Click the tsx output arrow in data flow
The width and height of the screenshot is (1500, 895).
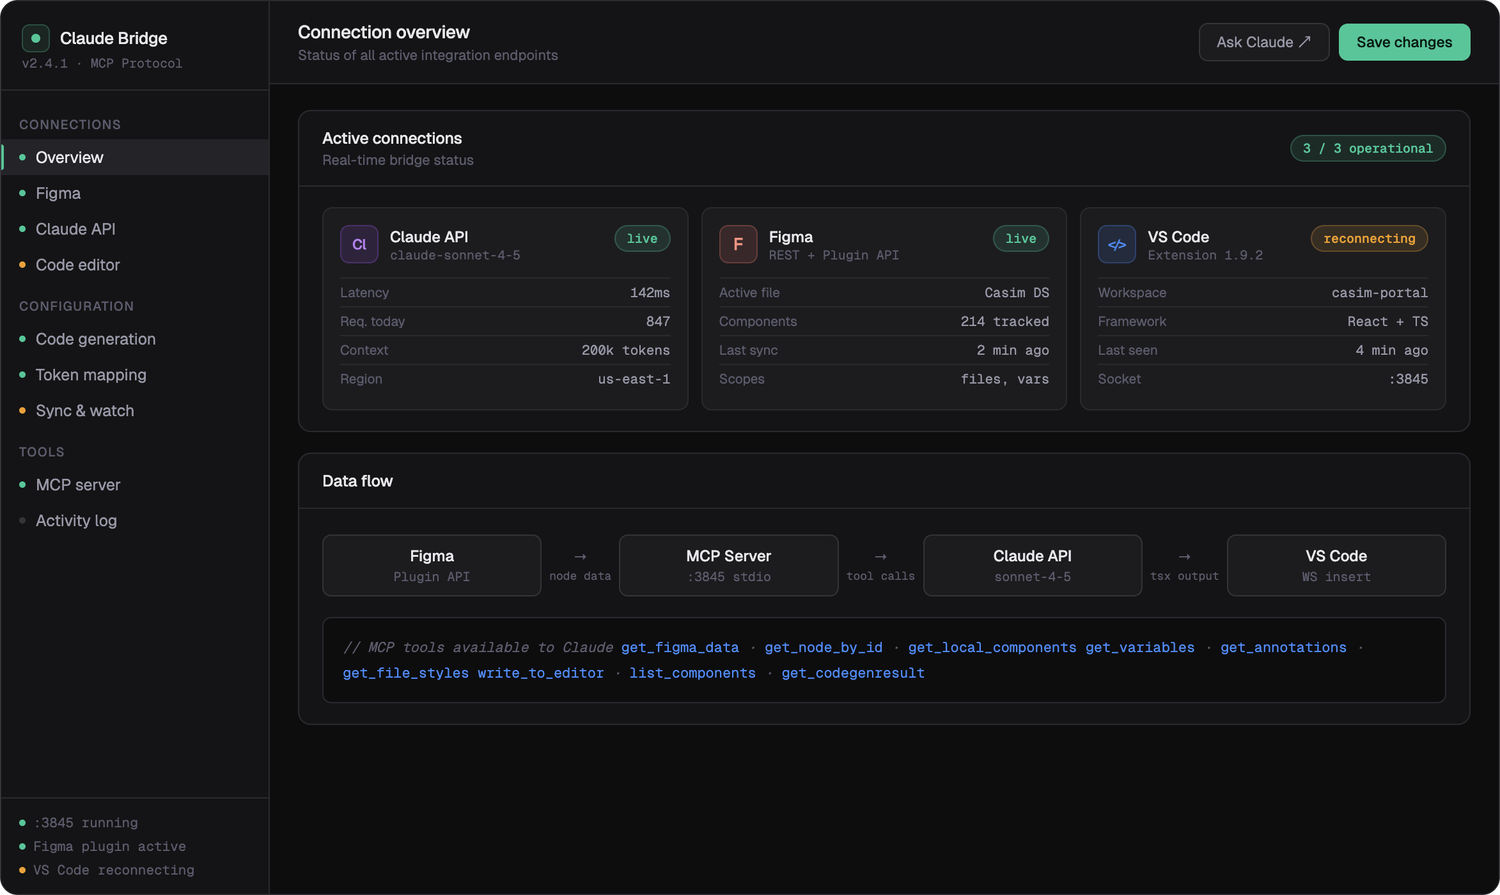(1184, 557)
